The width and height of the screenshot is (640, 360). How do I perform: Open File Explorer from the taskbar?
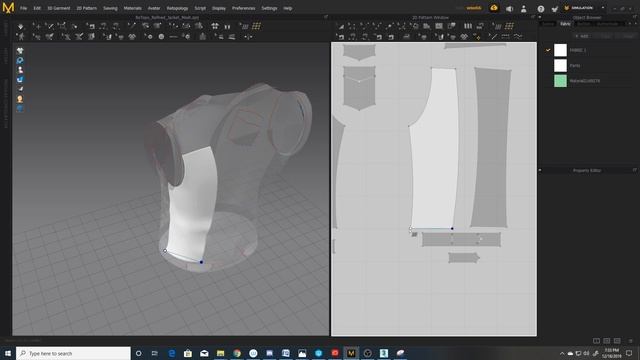click(x=220, y=353)
